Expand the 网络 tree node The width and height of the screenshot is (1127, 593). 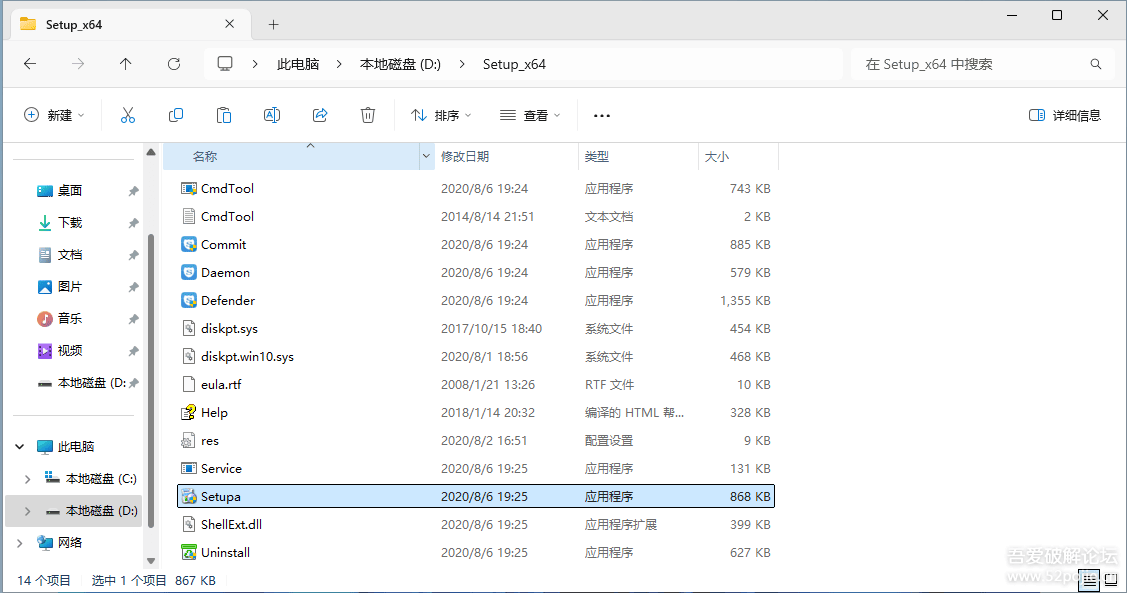20,543
